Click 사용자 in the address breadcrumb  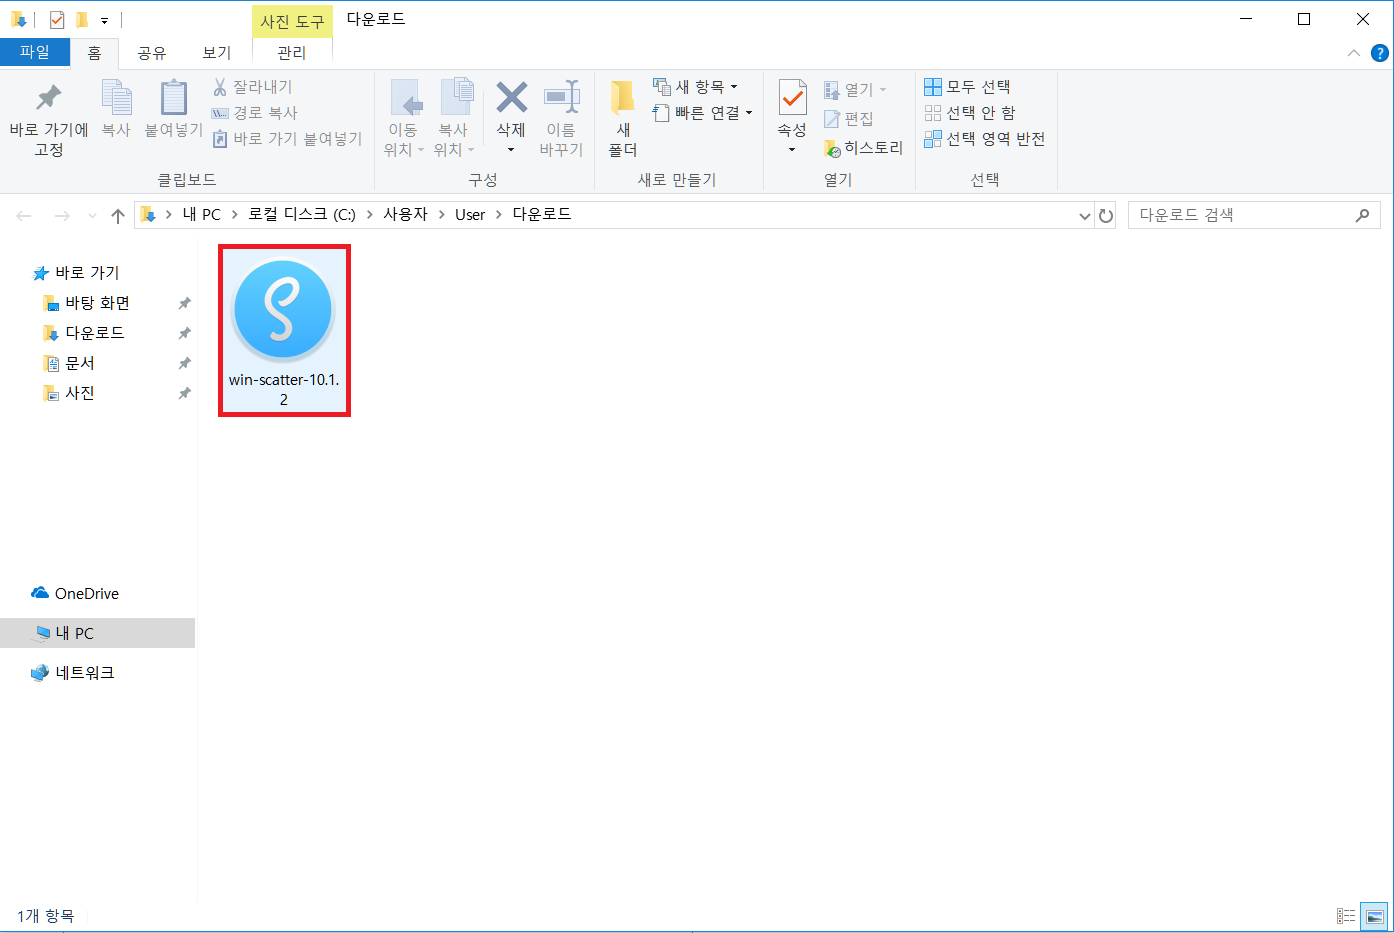coord(405,215)
